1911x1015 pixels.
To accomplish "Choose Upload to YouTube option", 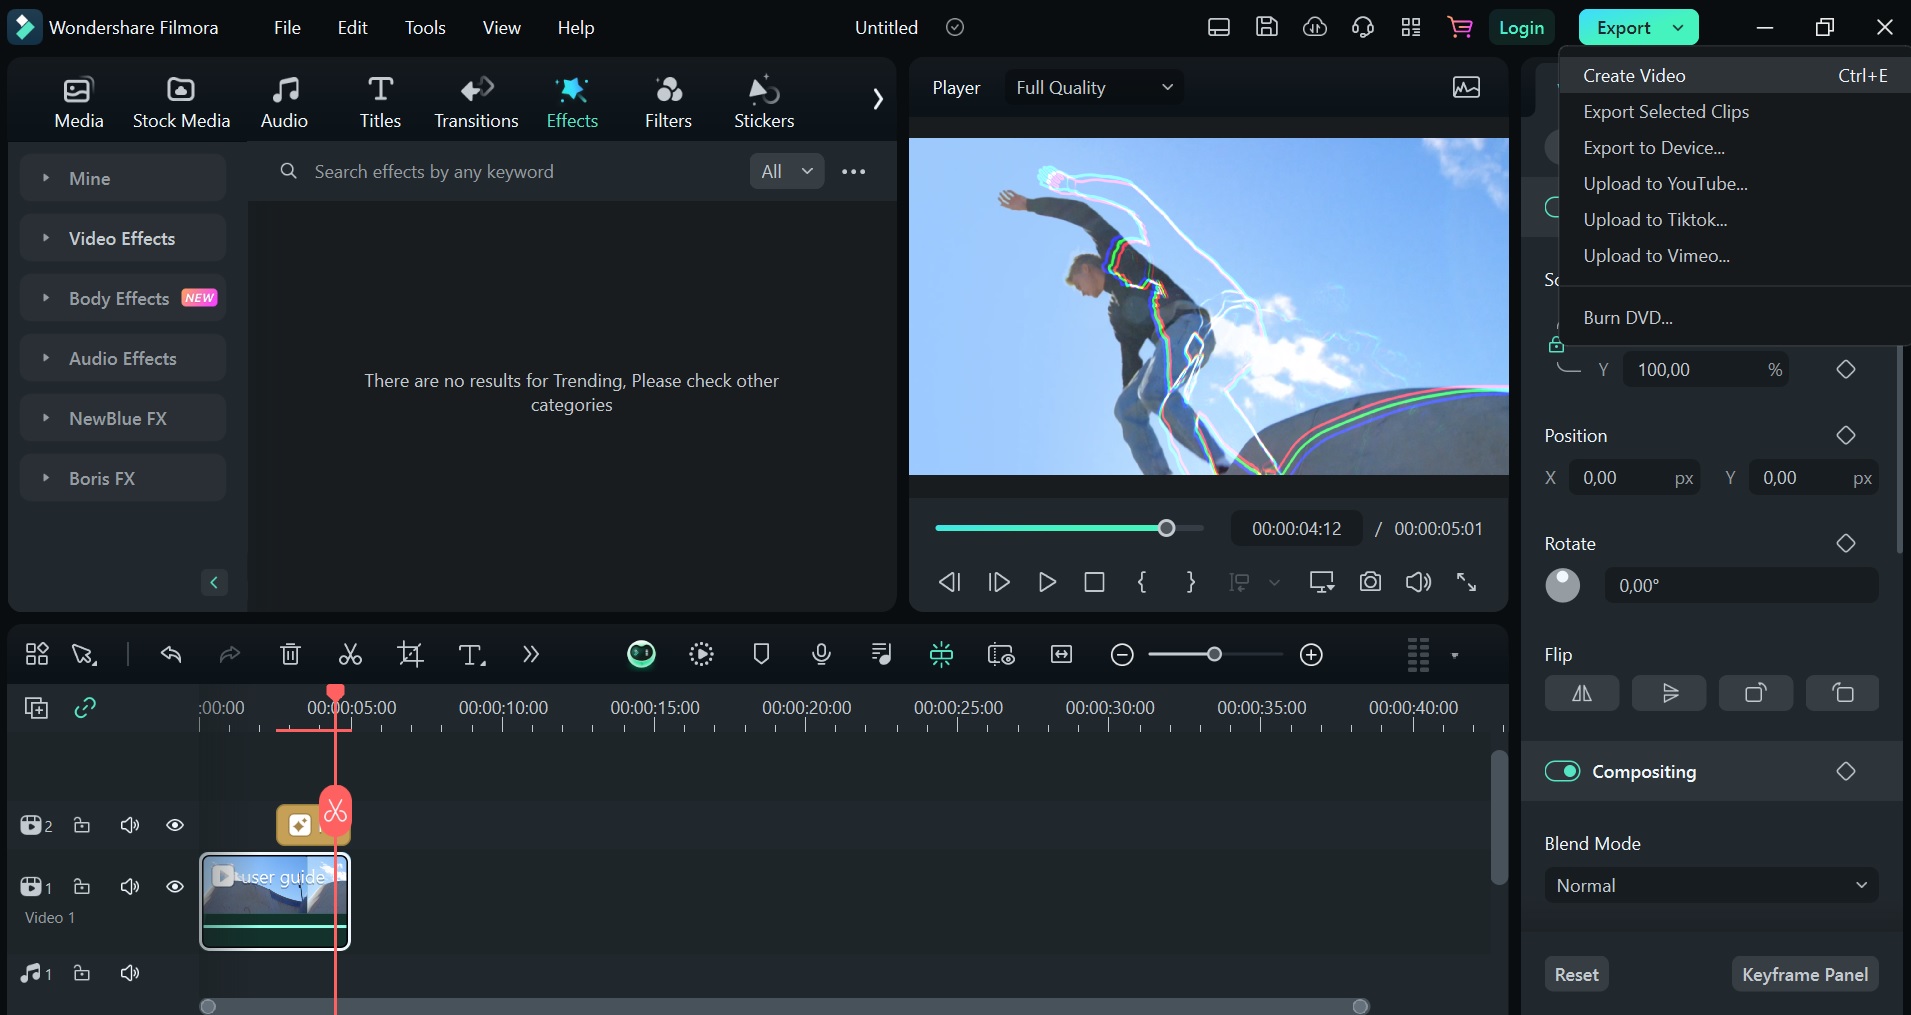I will (x=1735, y=184).
